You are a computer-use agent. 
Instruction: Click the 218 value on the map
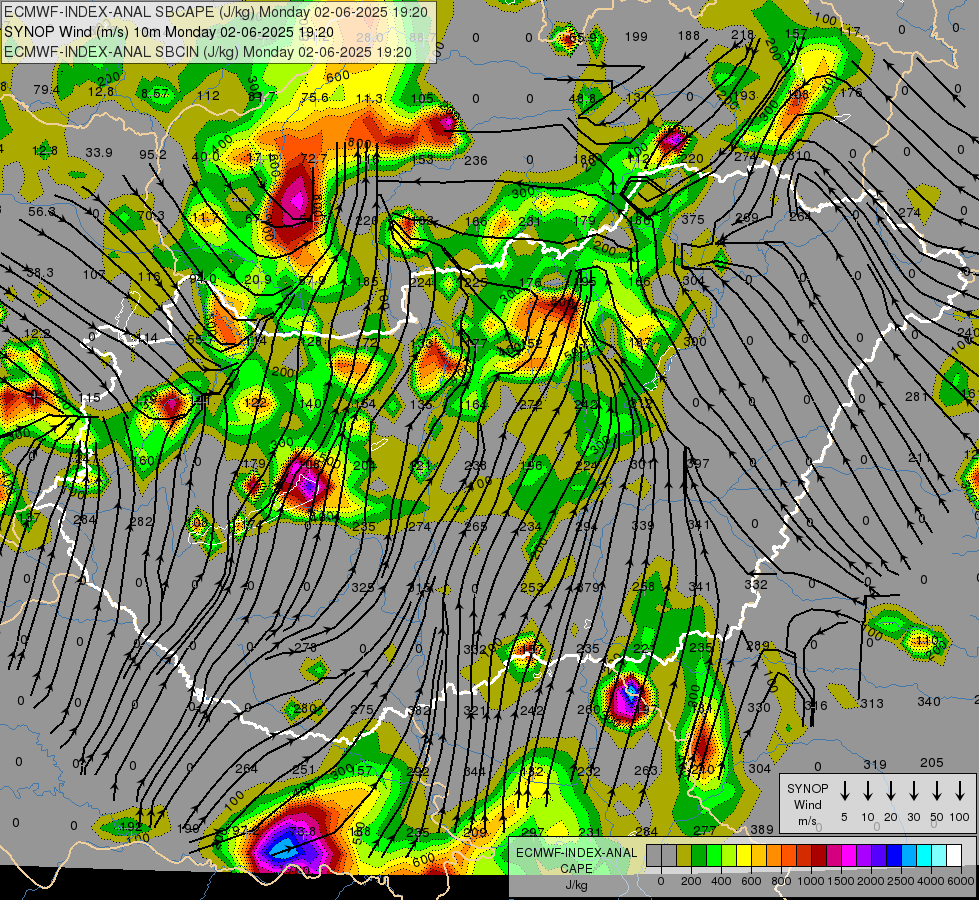(x=742, y=35)
